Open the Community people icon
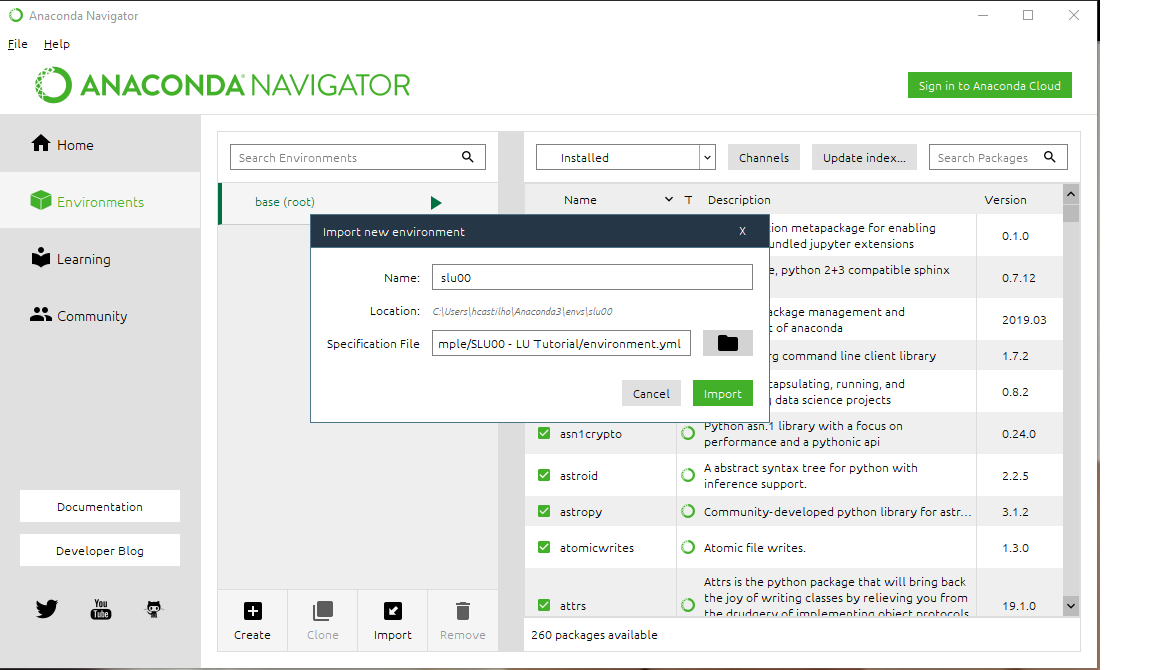This screenshot has height=670, width=1152. (41, 314)
